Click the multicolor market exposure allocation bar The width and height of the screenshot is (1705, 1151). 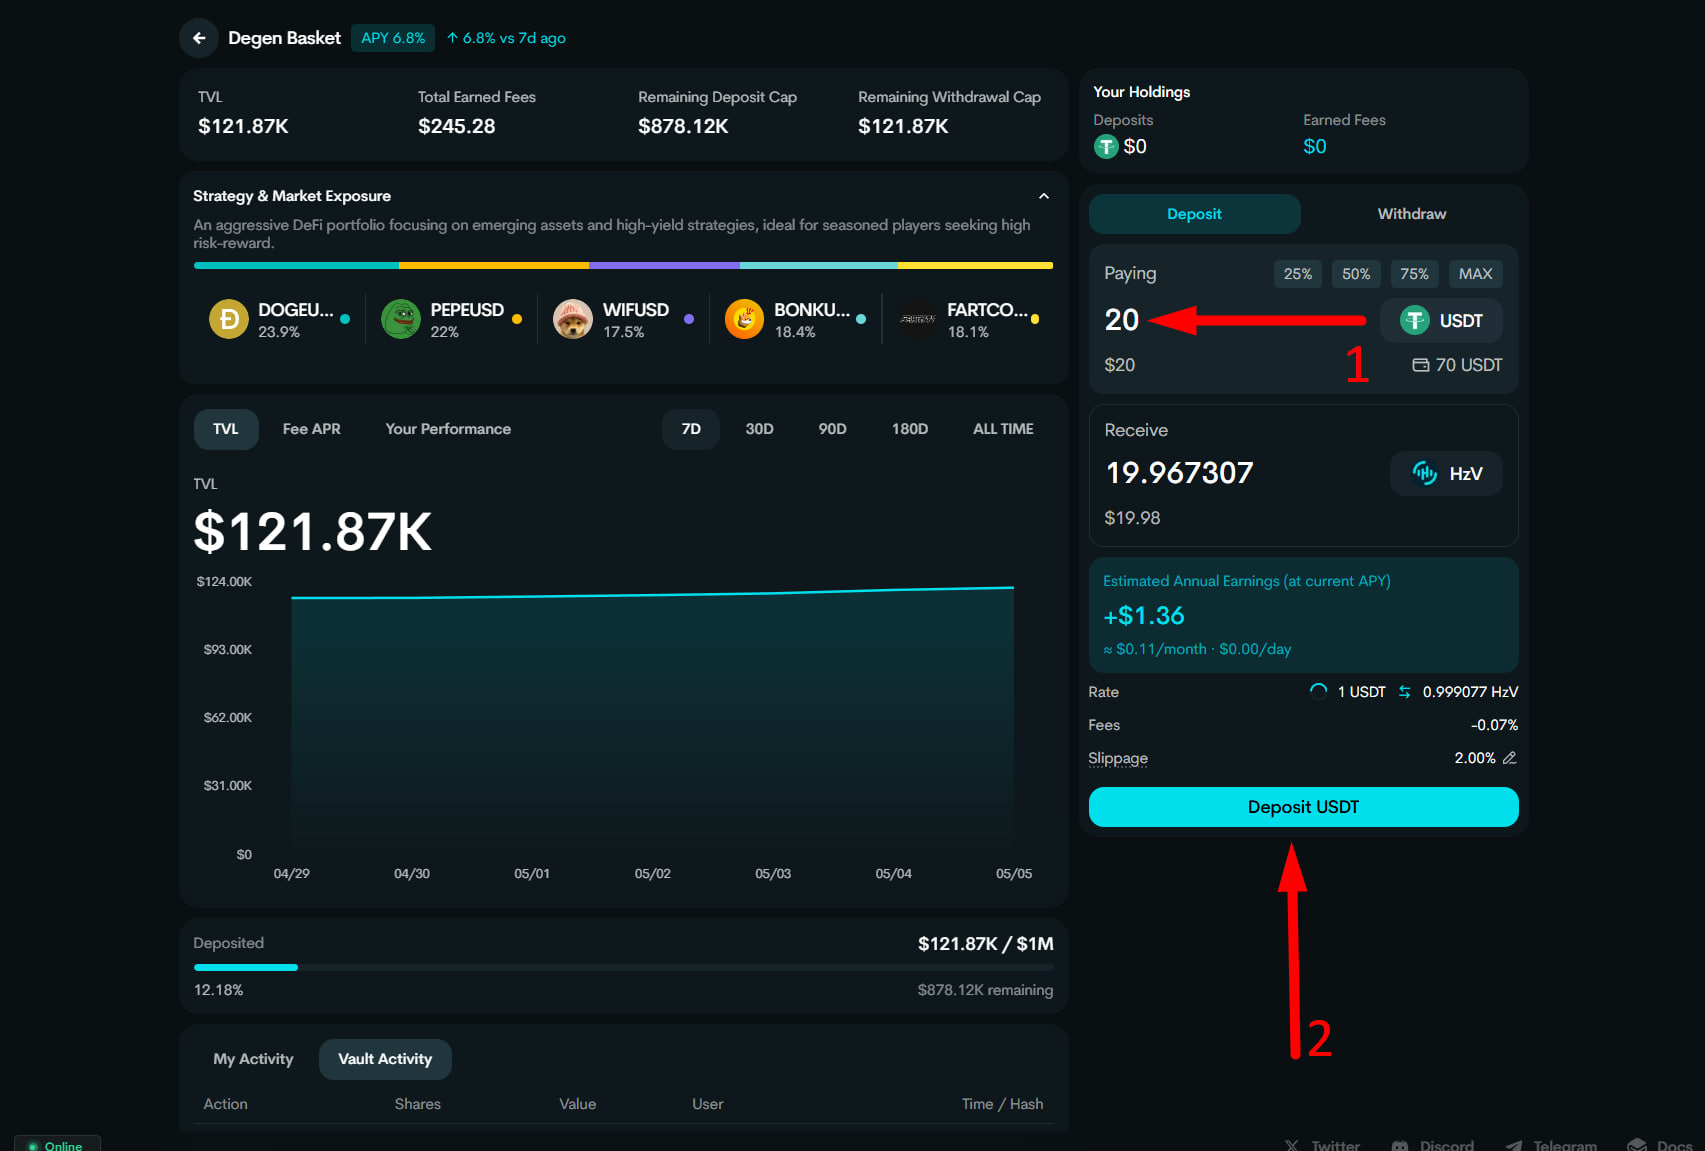pos(623,266)
